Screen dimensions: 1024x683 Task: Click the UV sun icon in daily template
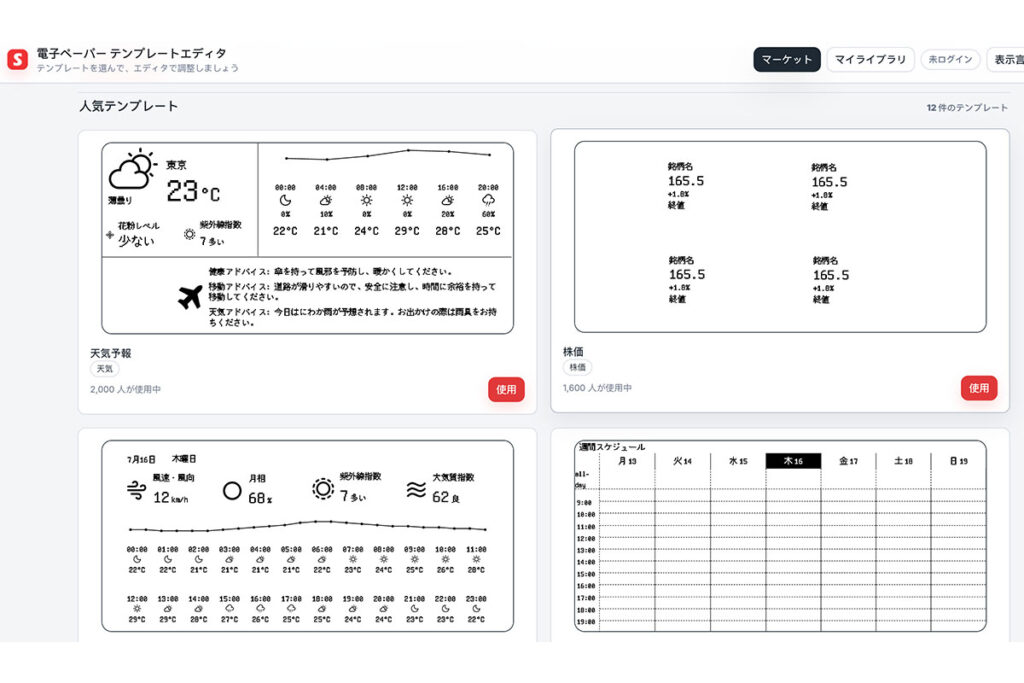[323, 488]
